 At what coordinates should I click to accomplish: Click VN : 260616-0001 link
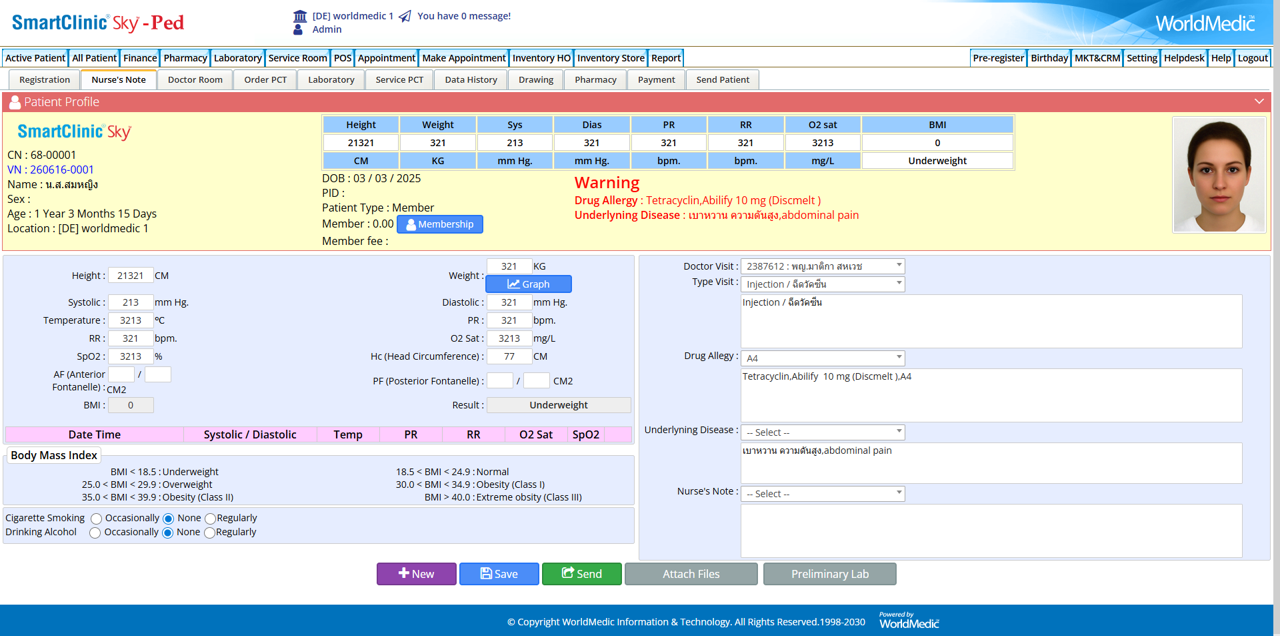pos(50,170)
